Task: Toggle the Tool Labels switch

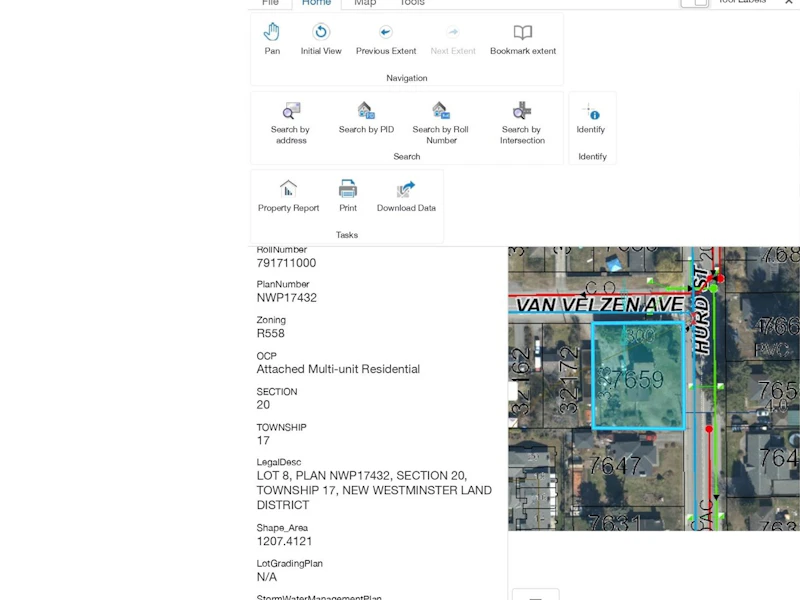Action: pyautogui.click(x=695, y=3)
